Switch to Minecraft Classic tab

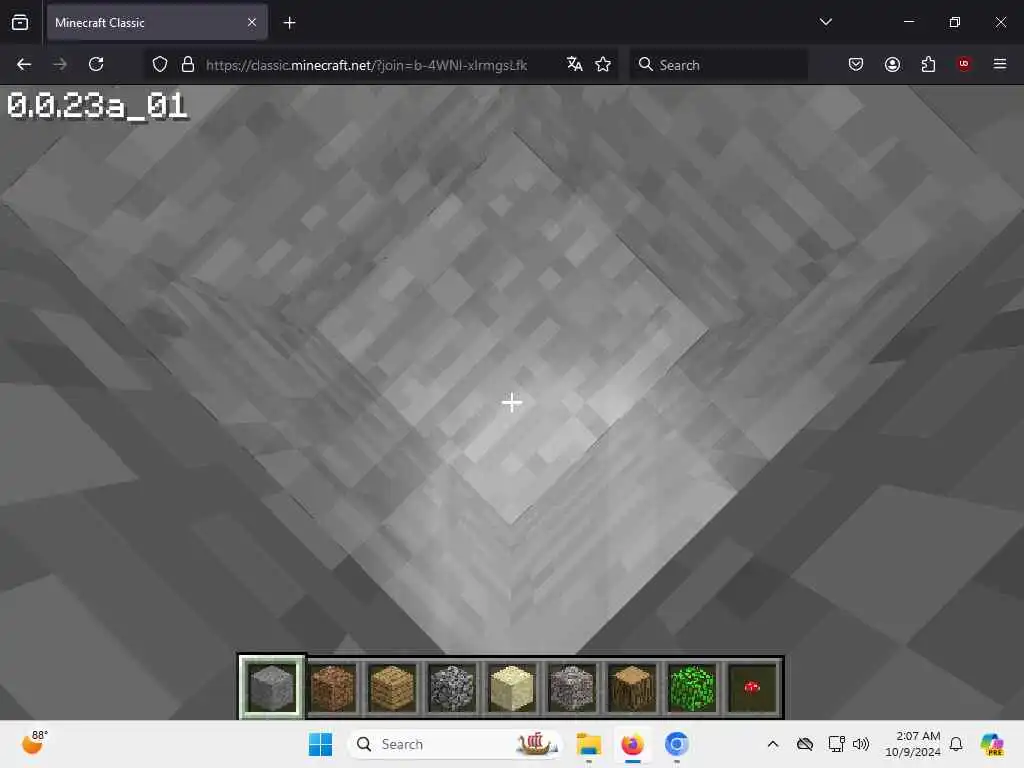coord(157,22)
